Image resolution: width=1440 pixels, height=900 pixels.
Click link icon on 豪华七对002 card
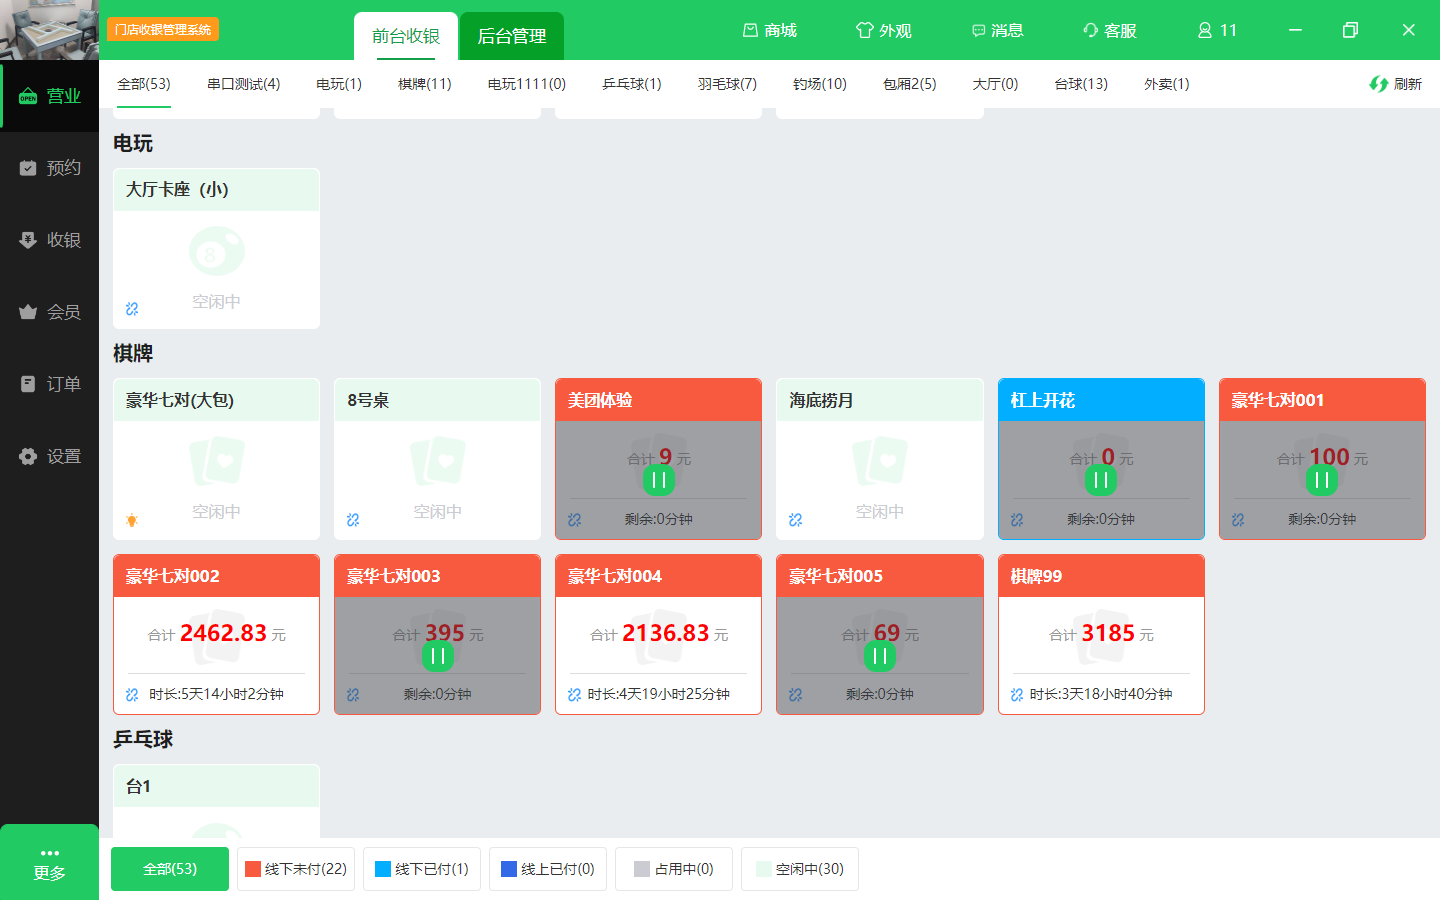tap(132, 695)
